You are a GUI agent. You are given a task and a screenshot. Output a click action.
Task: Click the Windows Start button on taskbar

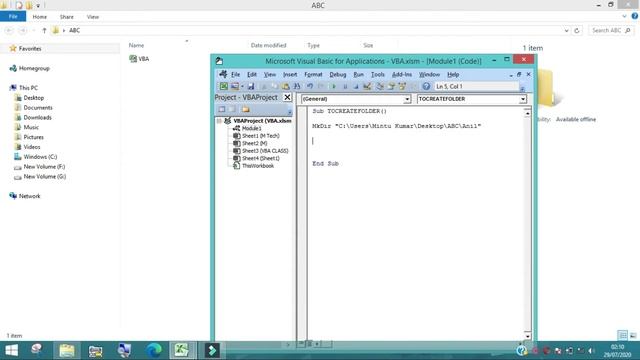(11, 350)
